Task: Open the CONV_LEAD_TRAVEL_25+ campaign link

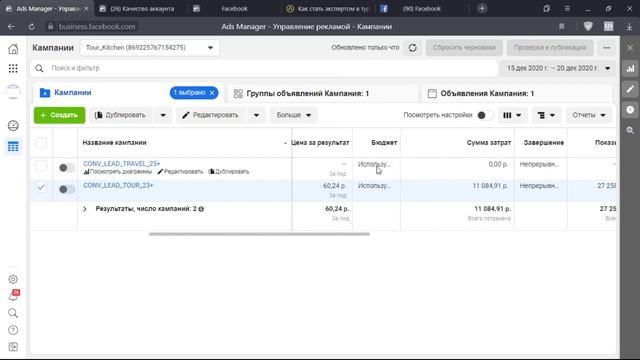Action: (122, 164)
